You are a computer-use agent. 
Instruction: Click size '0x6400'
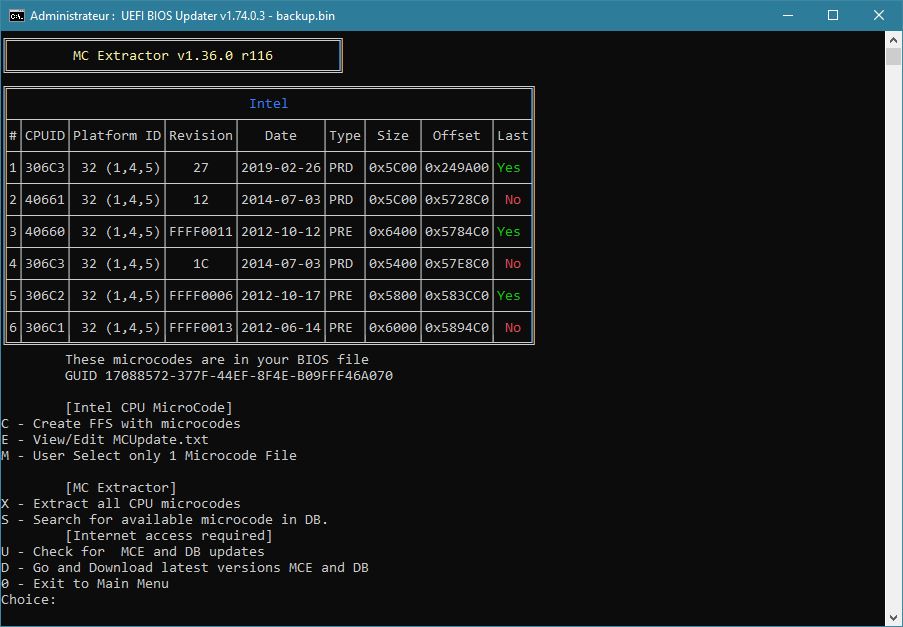tap(393, 231)
